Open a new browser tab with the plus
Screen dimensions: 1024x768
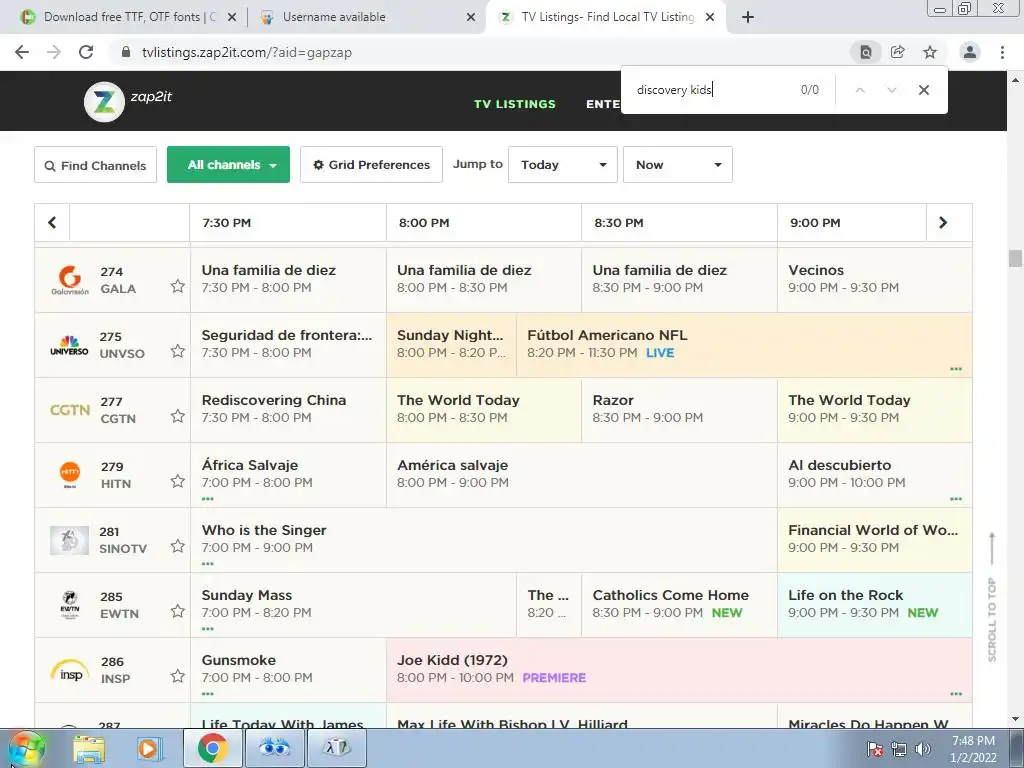748,17
